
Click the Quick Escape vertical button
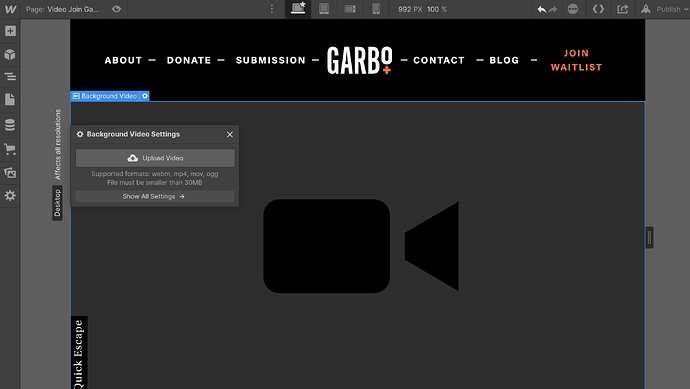[x=79, y=353]
